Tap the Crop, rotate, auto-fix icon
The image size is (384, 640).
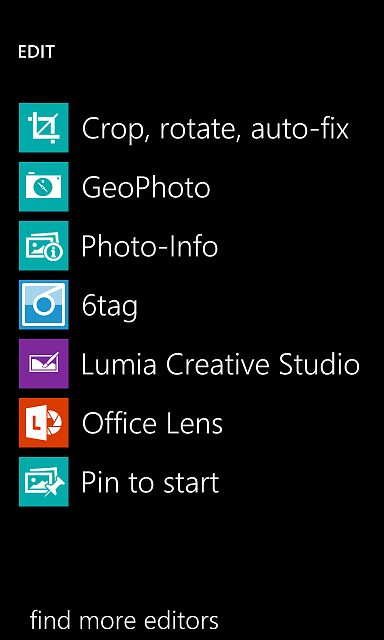click(x=44, y=128)
